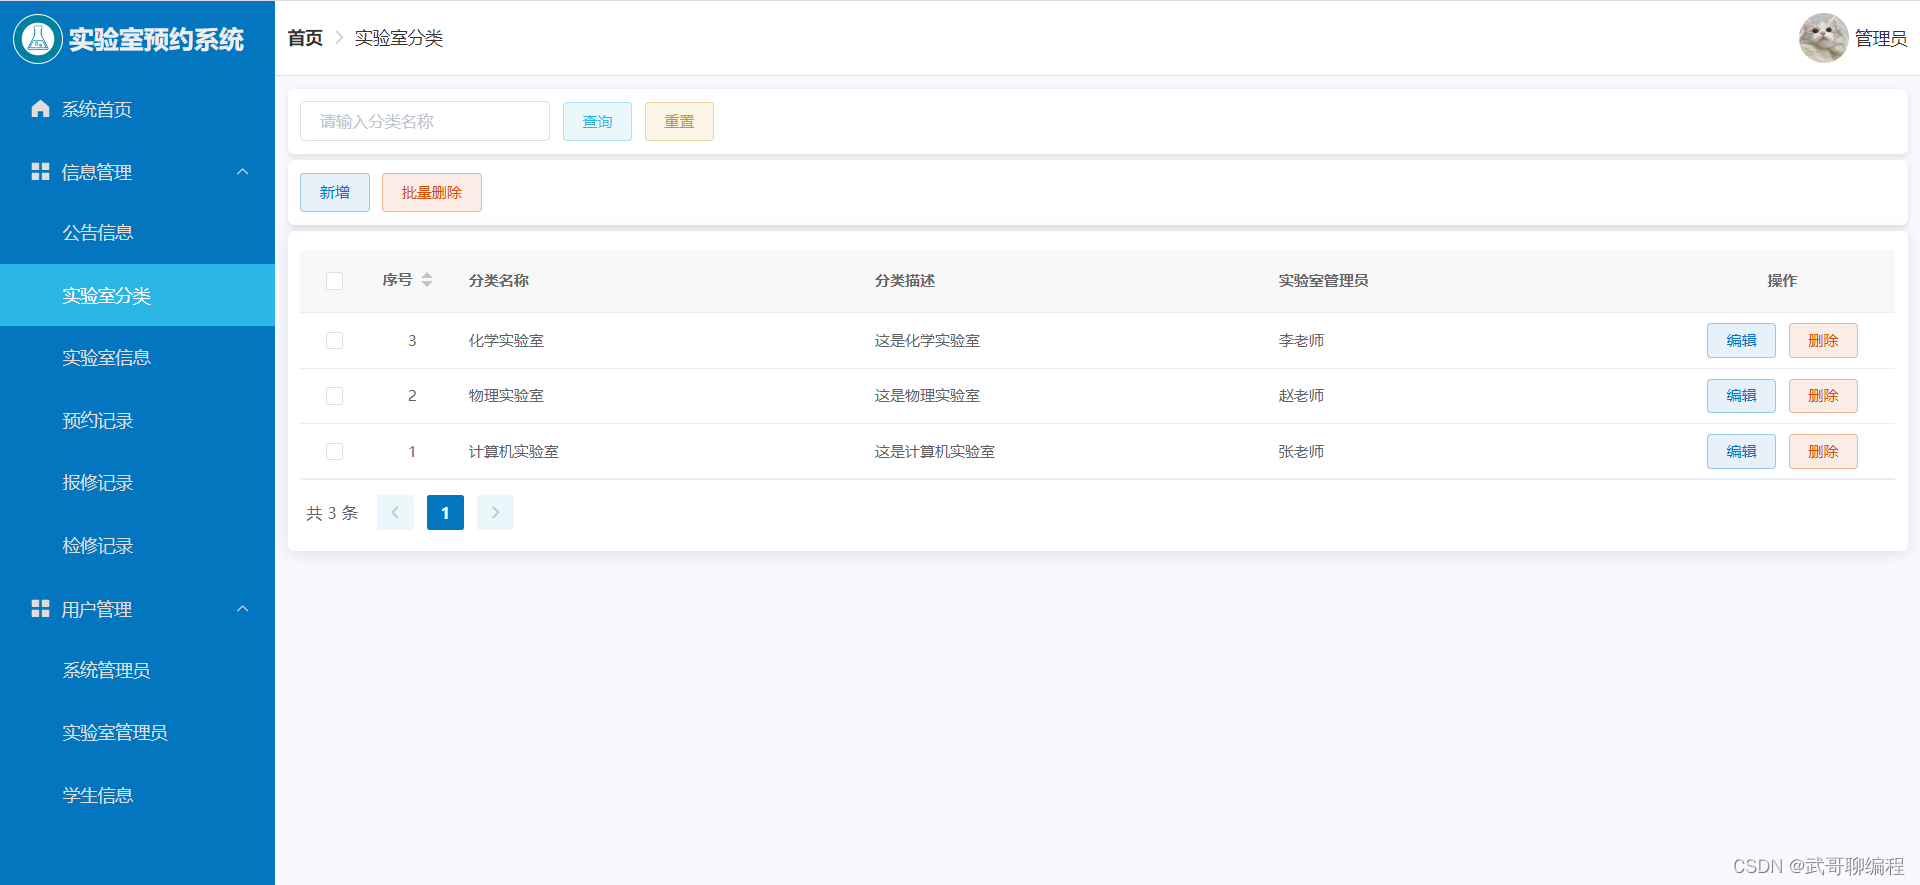Click the 这是化学实验室 description cell
Viewport: 1920px width, 885px height.
pos(927,341)
